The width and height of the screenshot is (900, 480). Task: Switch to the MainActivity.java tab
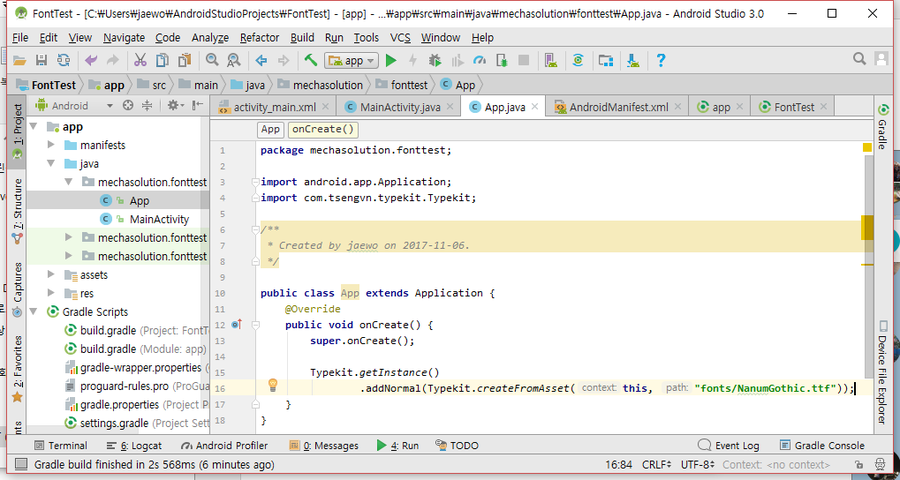click(399, 107)
